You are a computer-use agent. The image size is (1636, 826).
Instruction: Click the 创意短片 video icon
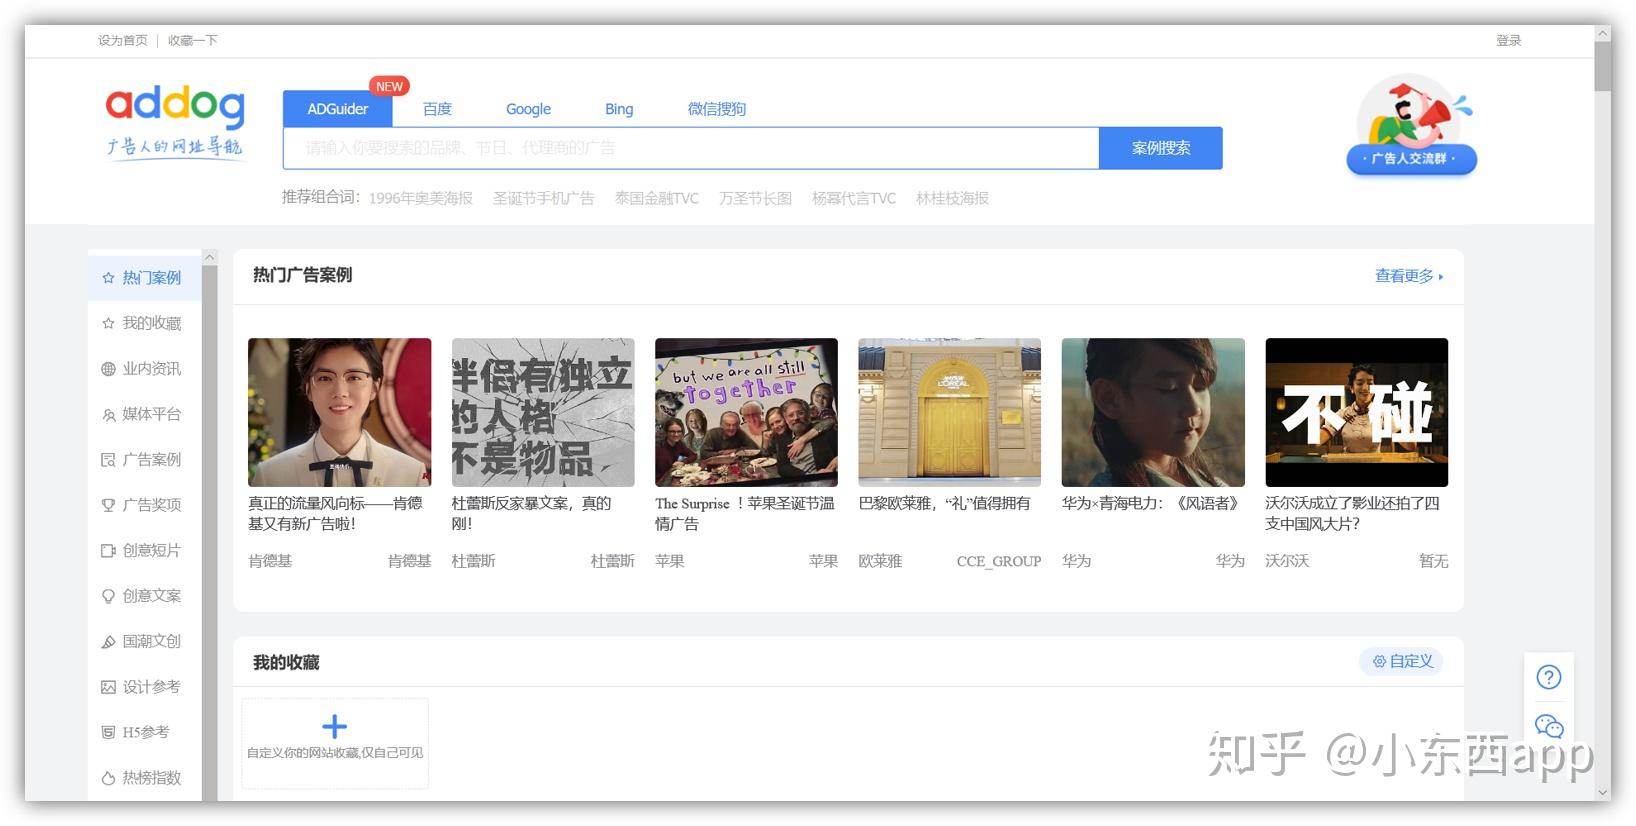[108, 551]
